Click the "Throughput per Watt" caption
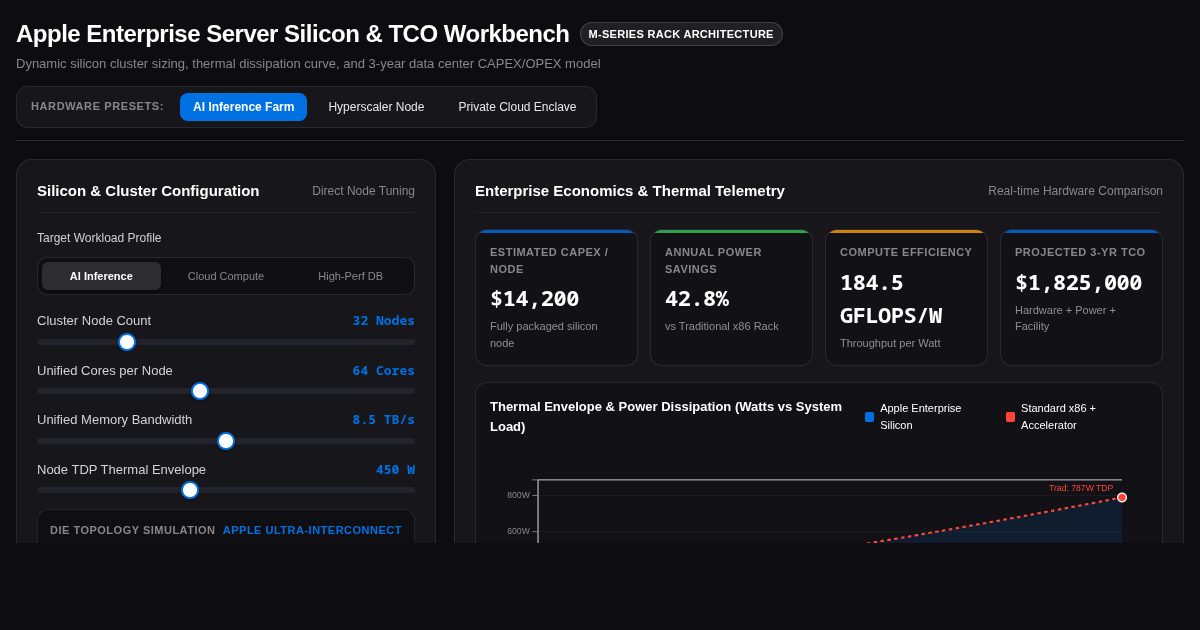The width and height of the screenshot is (1200, 630). [890, 343]
